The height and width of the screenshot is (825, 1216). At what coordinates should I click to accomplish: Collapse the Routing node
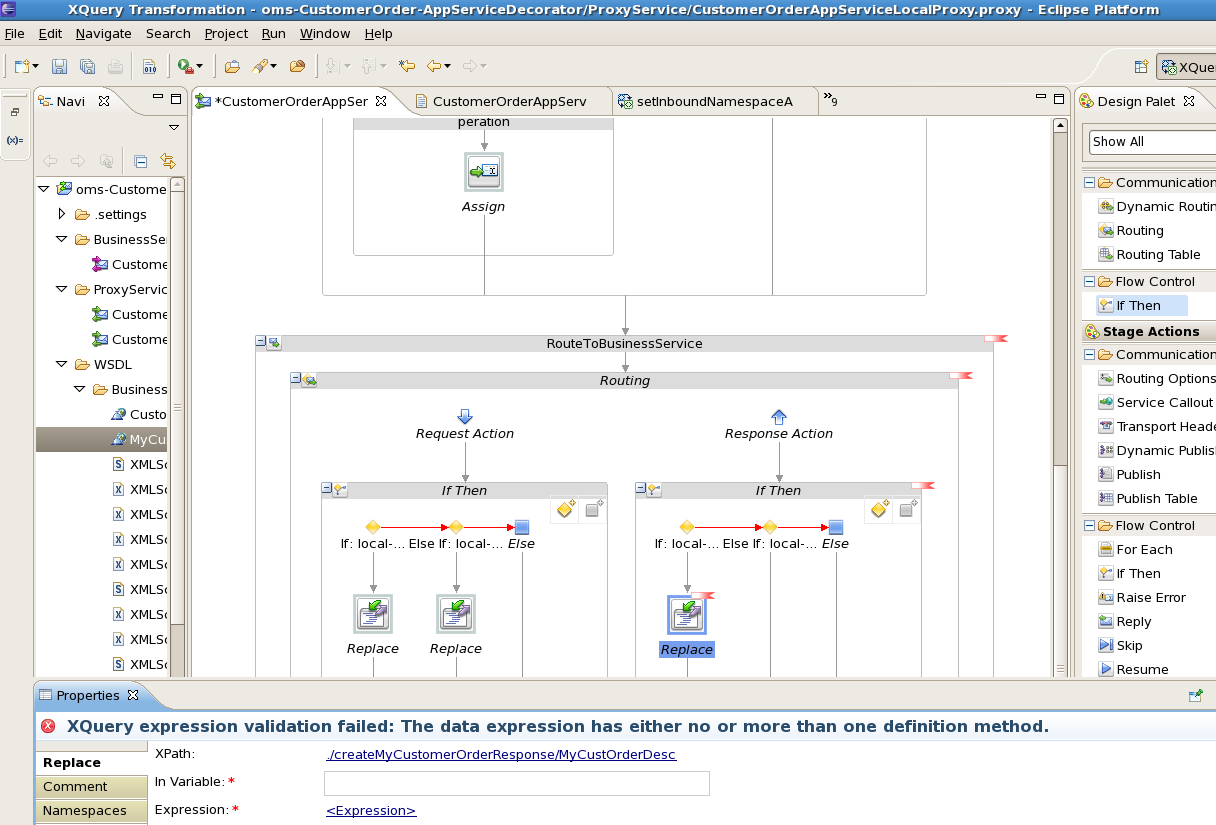pyautogui.click(x=295, y=379)
